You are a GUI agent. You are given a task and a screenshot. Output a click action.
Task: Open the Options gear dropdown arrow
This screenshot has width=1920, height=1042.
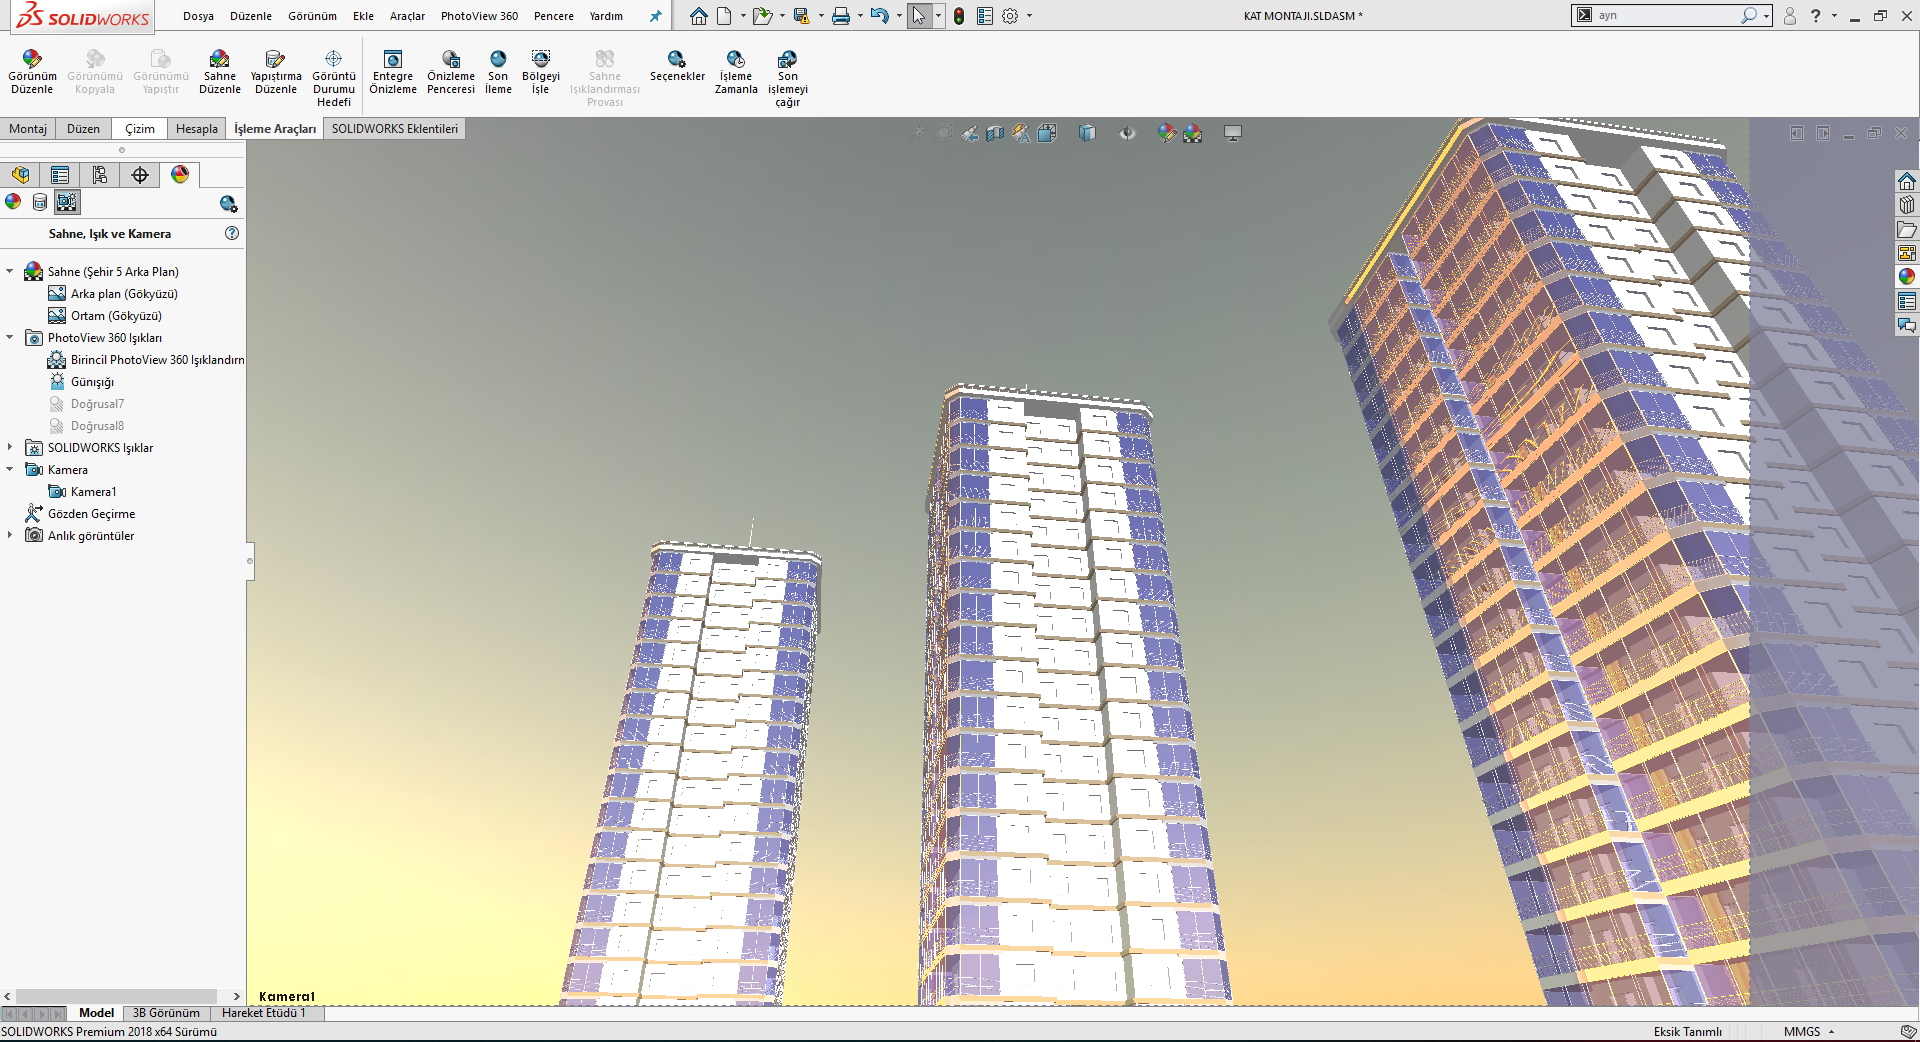tap(1029, 16)
